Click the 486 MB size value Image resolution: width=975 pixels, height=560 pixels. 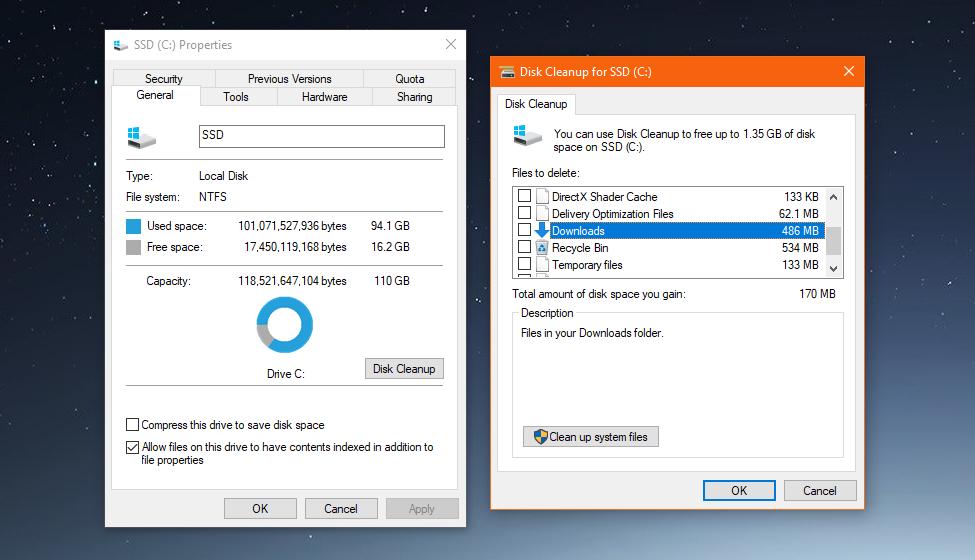(800, 231)
